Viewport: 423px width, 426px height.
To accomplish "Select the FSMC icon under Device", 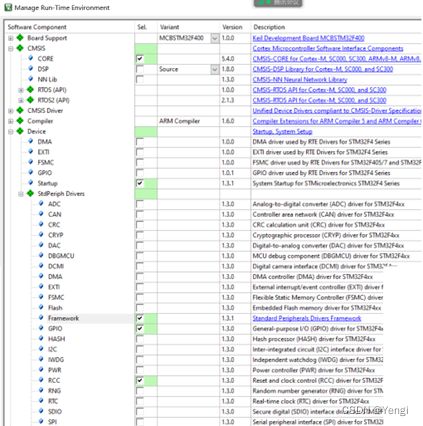I will (x=31, y=162).
